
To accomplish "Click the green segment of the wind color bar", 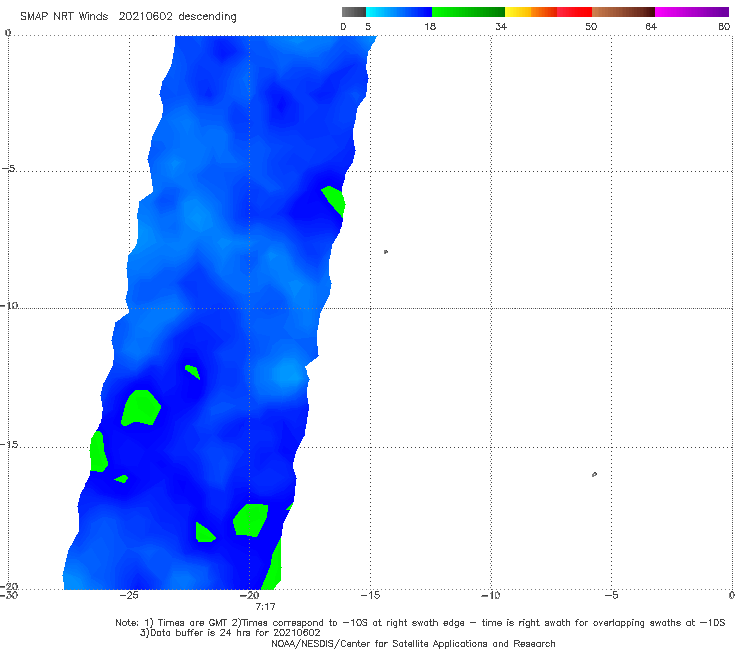I will pos(468,12).
